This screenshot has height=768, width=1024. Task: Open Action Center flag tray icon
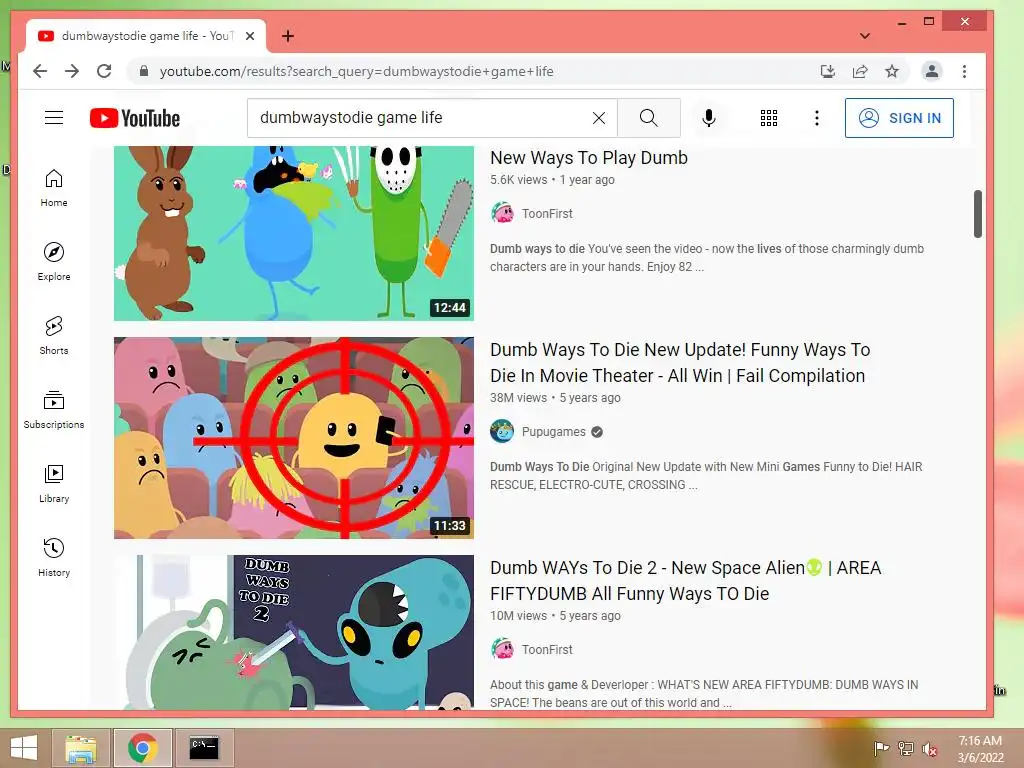(x=881, y=749)
